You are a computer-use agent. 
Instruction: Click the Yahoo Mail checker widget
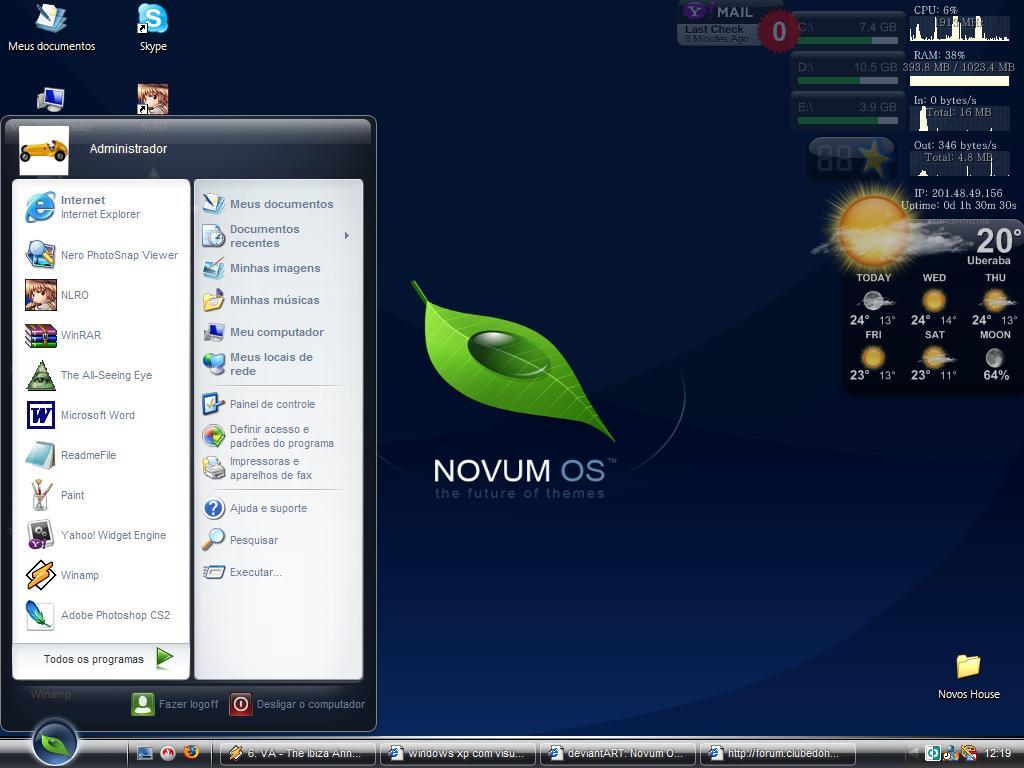coord(737,25)
